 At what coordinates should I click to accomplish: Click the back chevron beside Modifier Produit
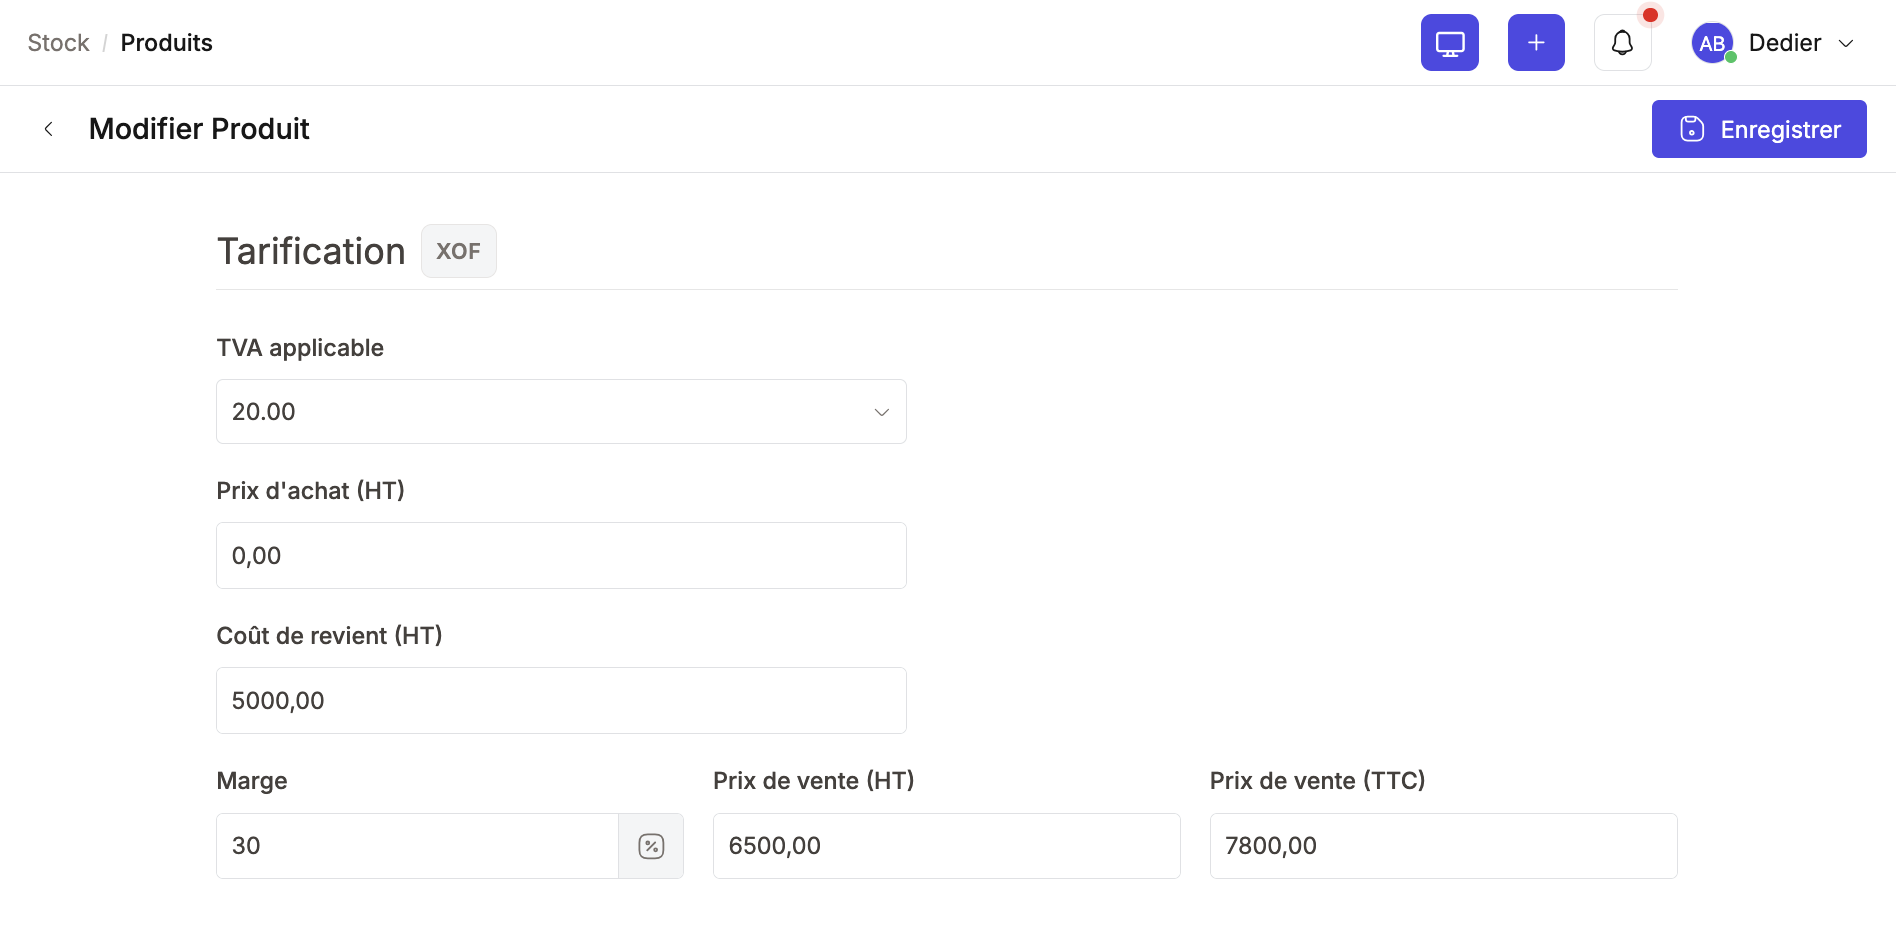tap(49, 128)
